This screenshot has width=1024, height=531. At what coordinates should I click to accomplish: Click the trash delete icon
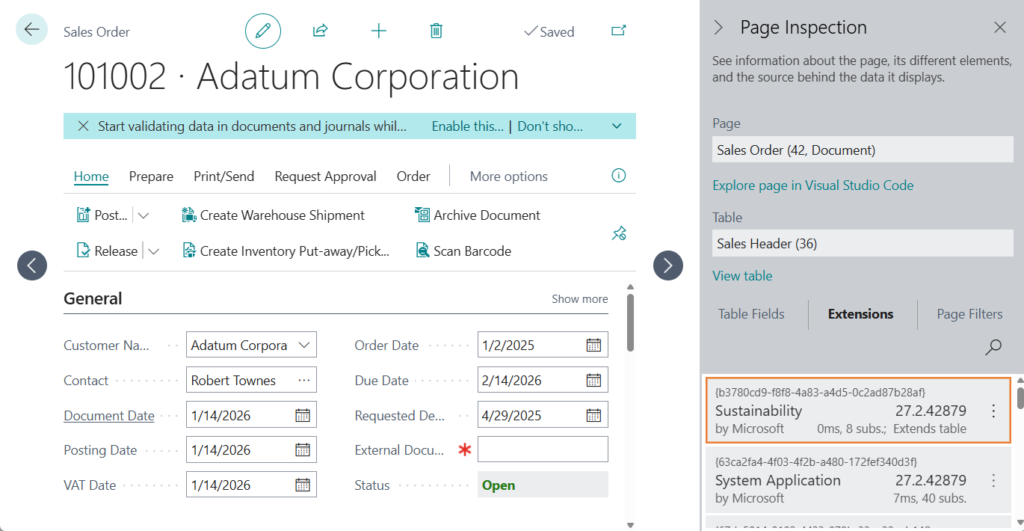coord(436,31)
